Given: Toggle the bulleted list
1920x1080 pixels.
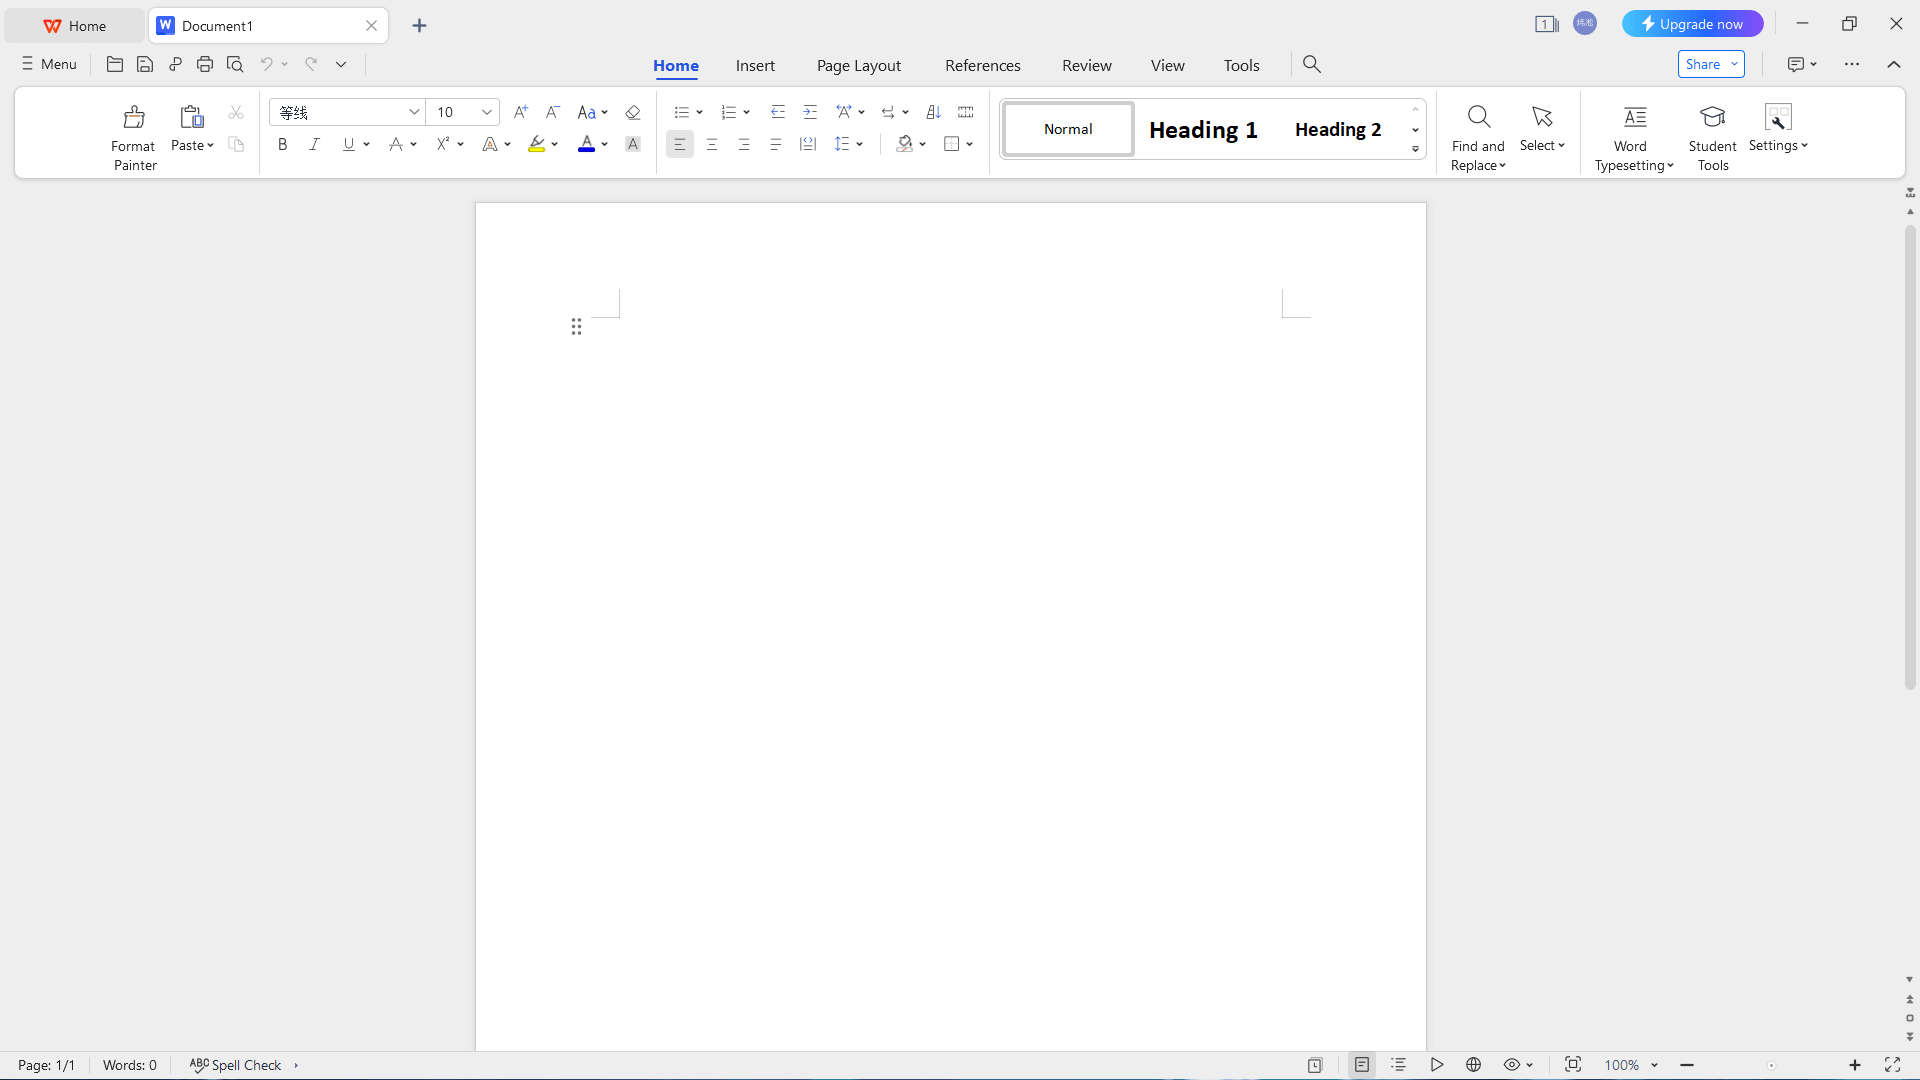Looking at the screenshot, I should [x=682, y=112].
